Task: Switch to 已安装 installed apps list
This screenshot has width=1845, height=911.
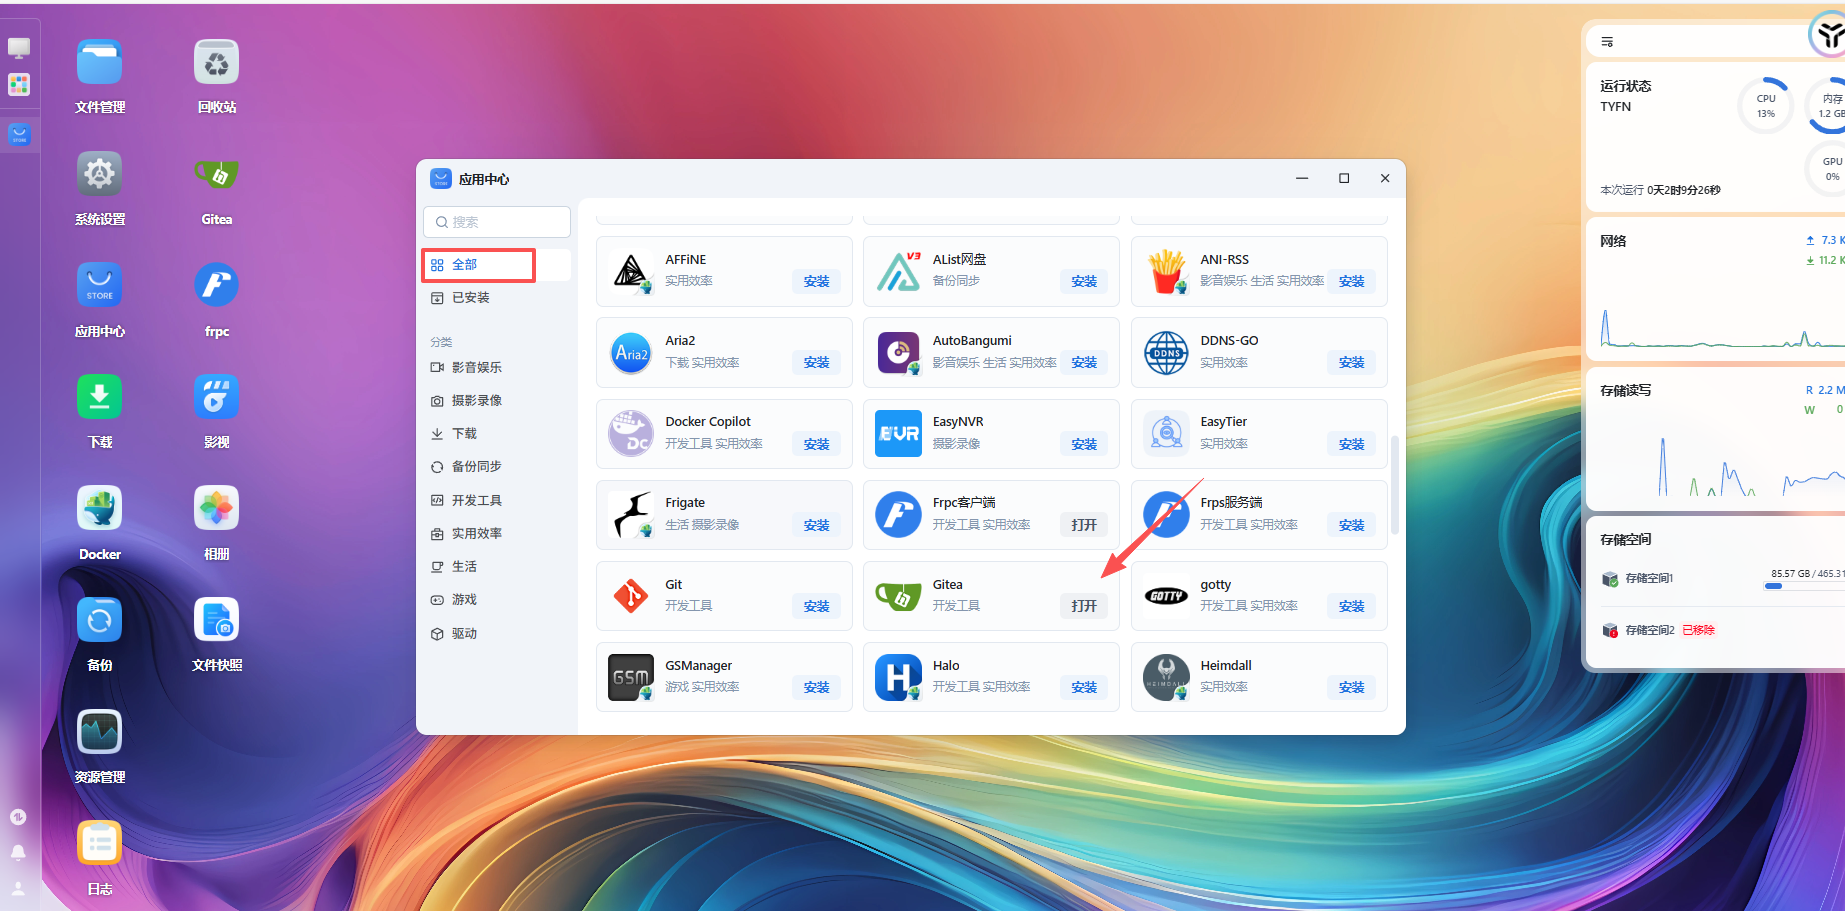Action: [470, 298]
